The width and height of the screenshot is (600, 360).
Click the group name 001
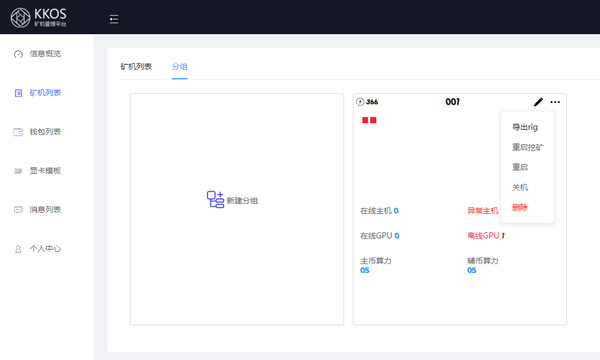click(452, 102)
